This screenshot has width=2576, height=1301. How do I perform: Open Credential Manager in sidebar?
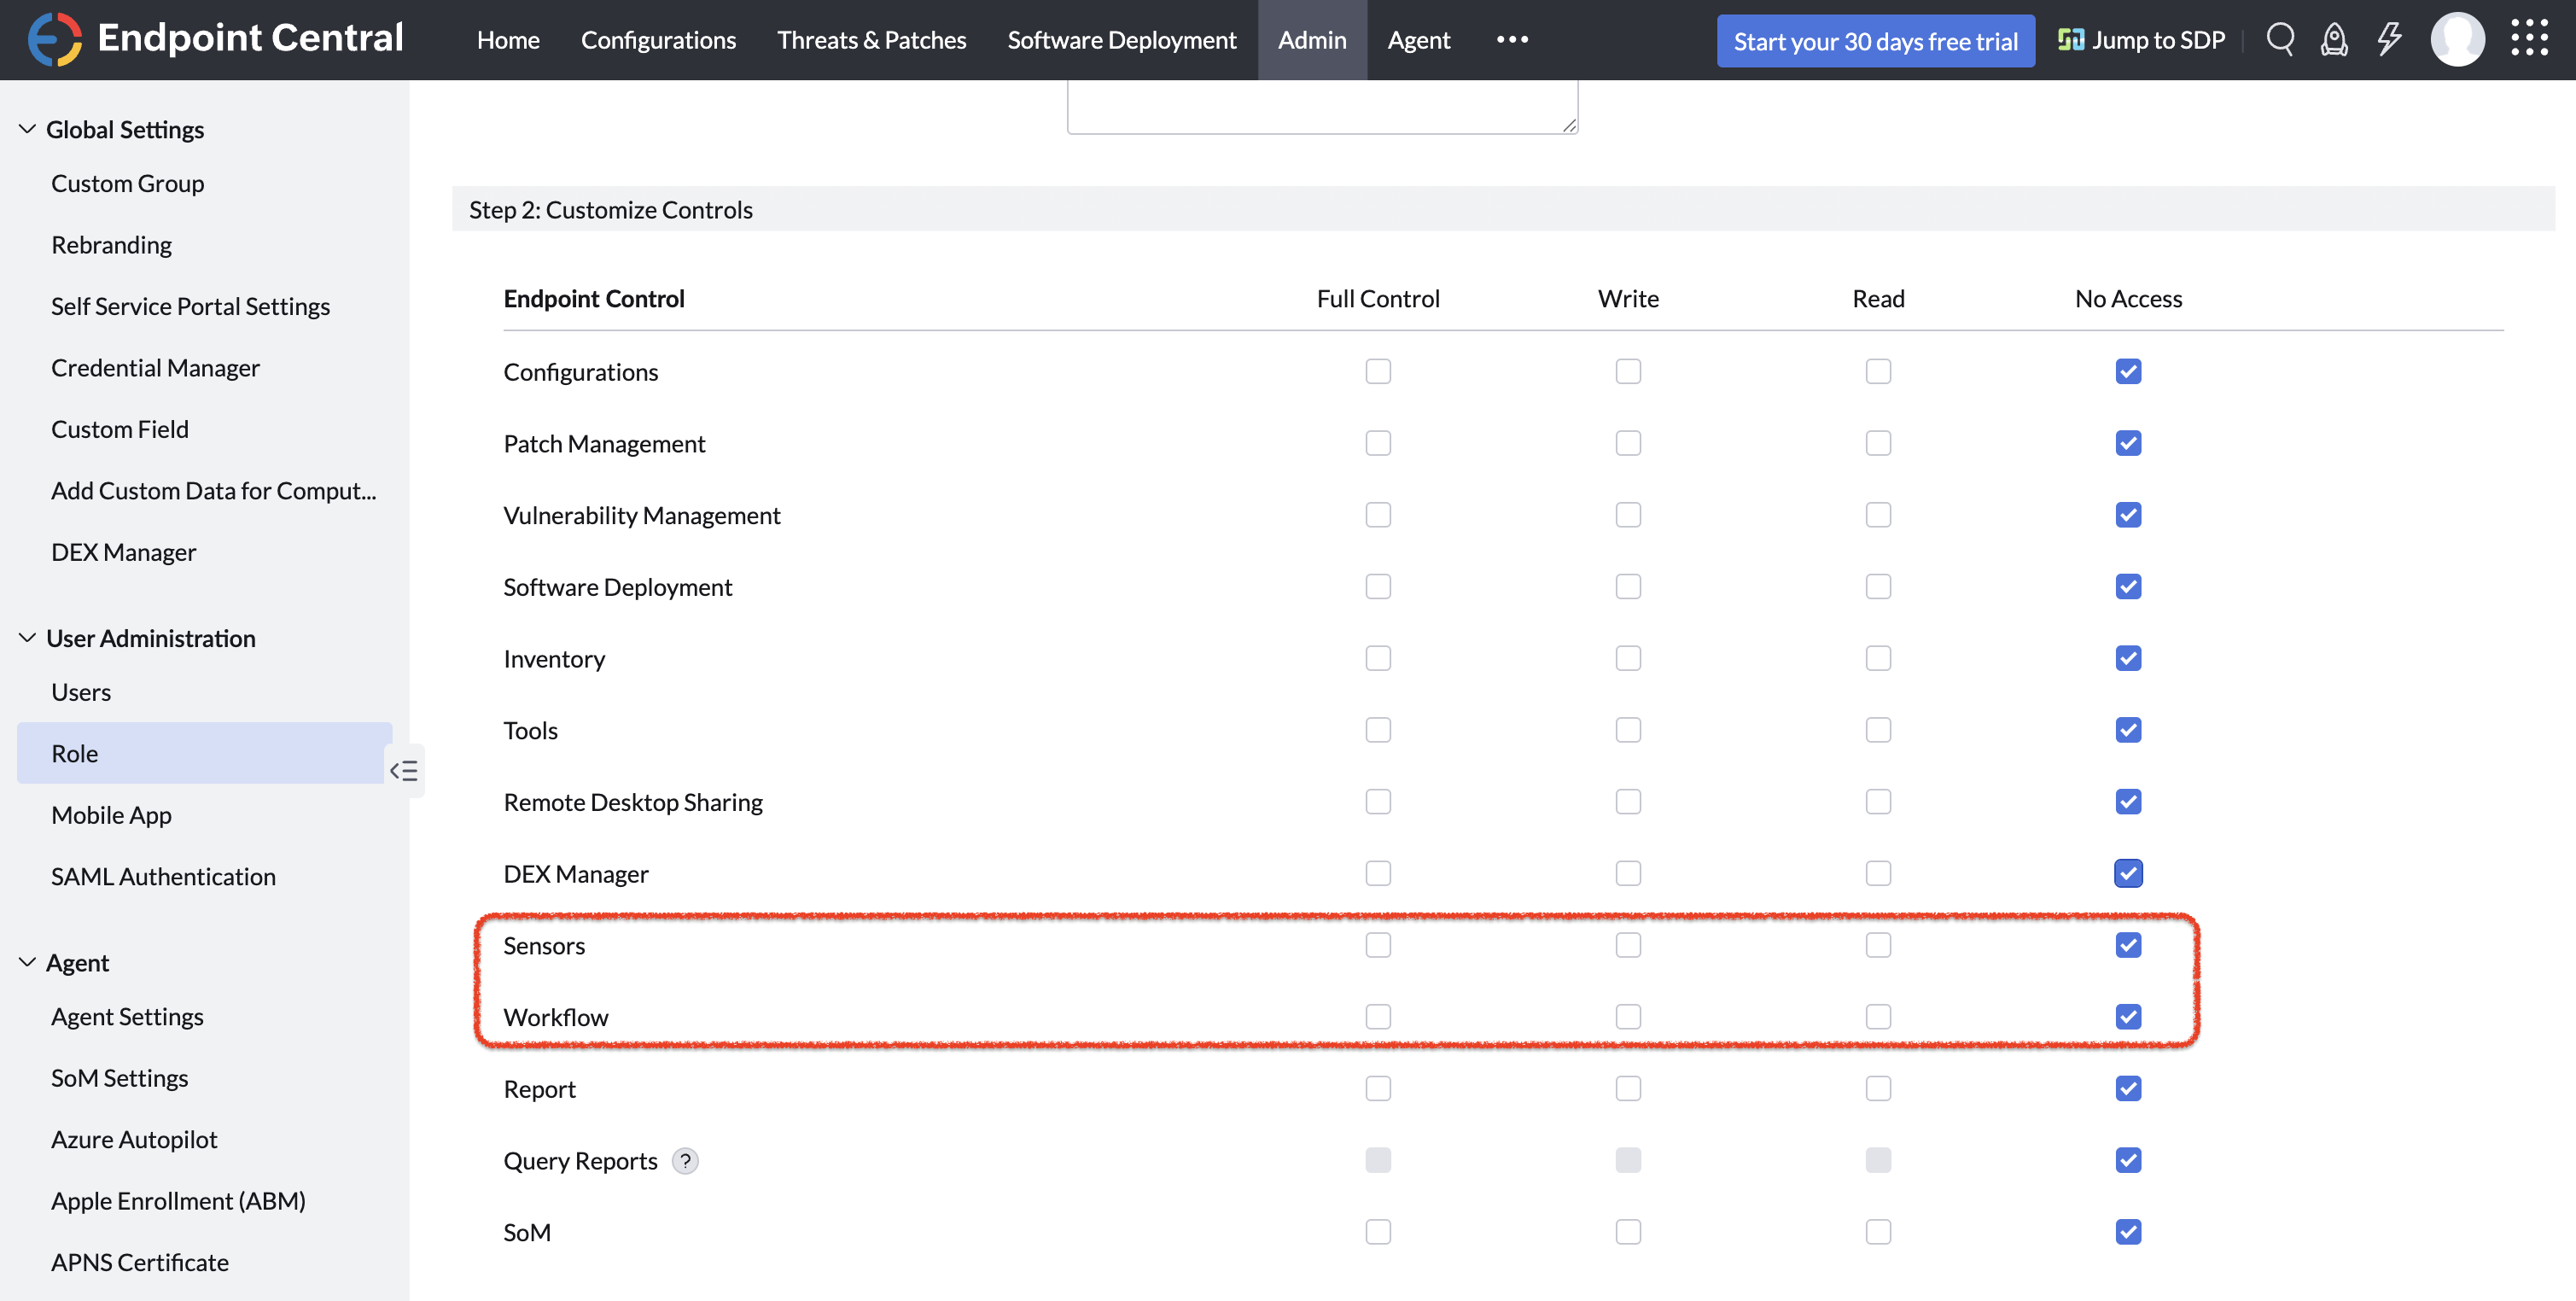[155, 368]
